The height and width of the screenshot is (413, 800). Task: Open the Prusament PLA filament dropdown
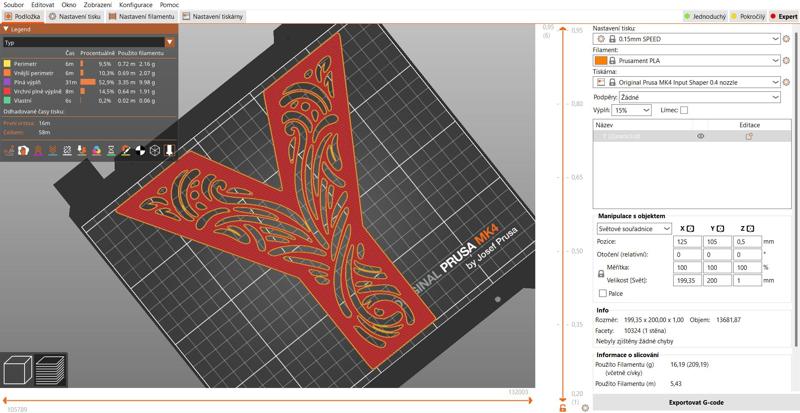[687, 60]
